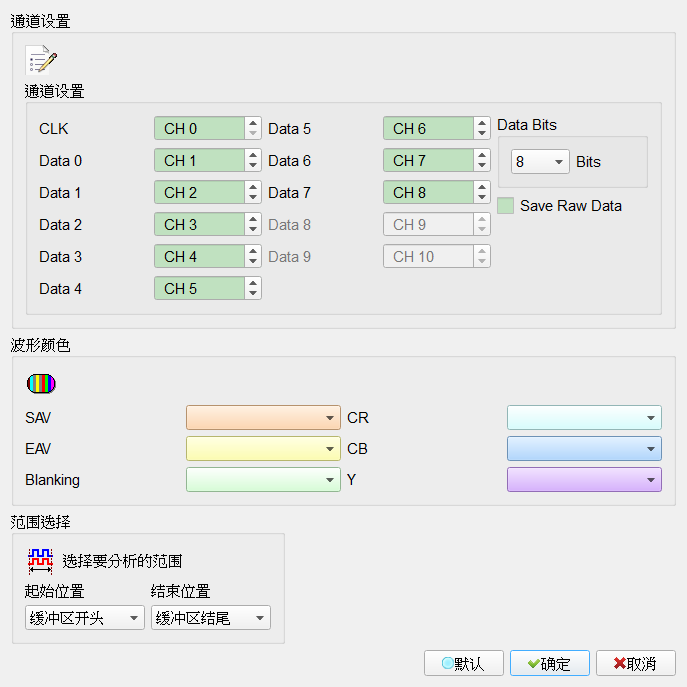Open the Y color dropdown
Viewport: 687px width, 687px height.
pyautogui.click(x=584, y=480)
